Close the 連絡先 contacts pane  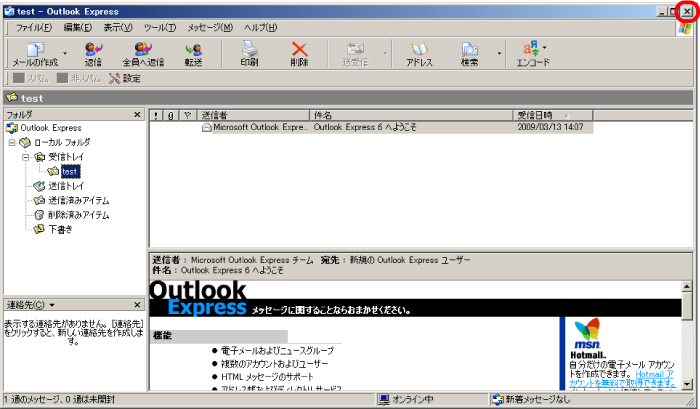(x=138, y=305)
